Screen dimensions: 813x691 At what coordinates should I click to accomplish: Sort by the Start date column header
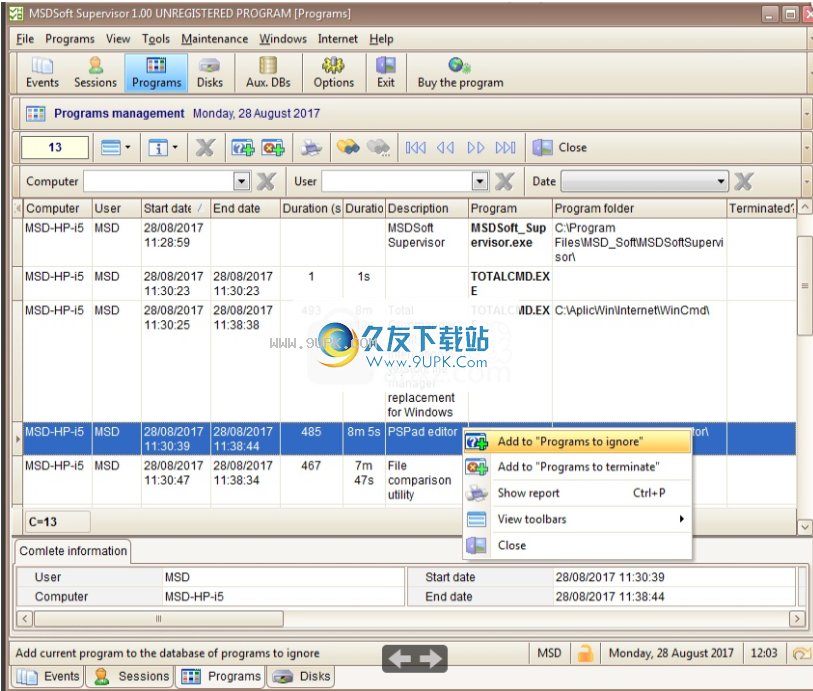175,208
